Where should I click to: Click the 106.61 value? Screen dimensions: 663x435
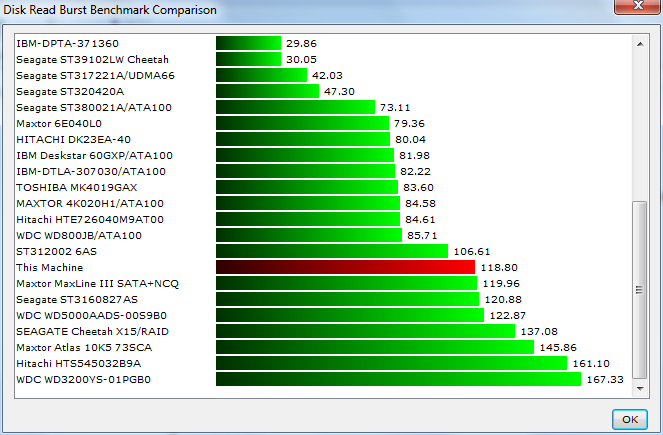pos(471,252)
